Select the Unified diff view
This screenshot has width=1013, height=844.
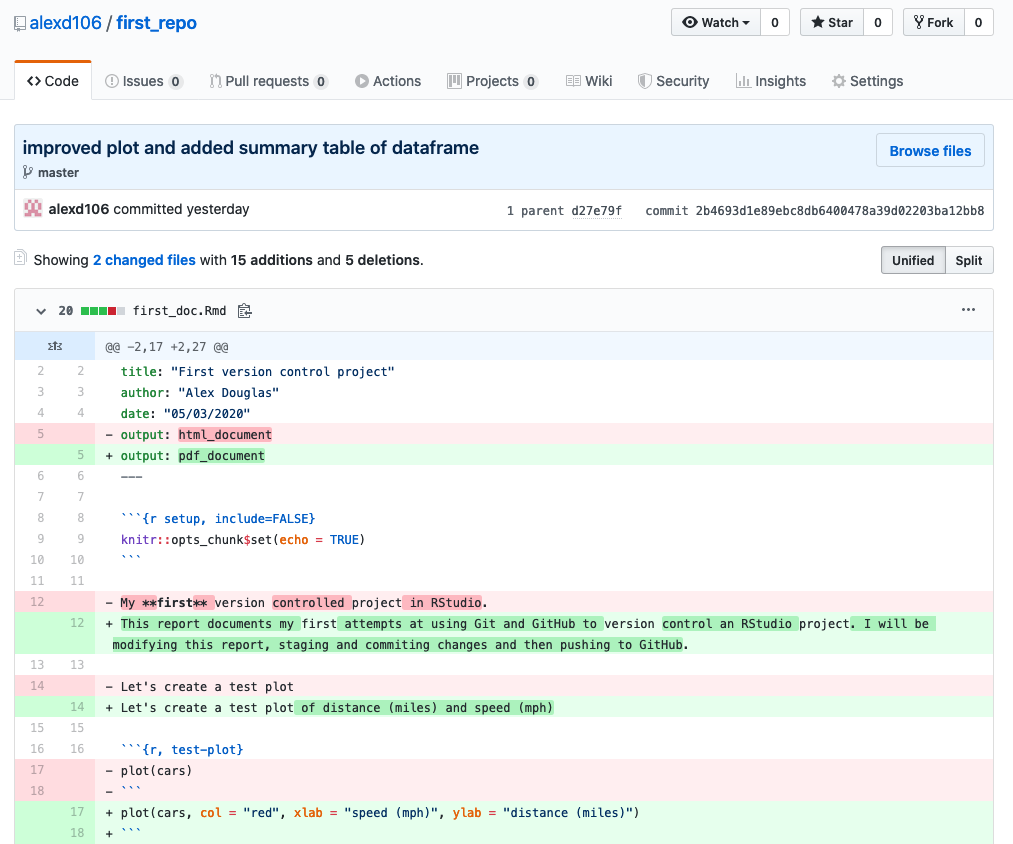[912, 260]
